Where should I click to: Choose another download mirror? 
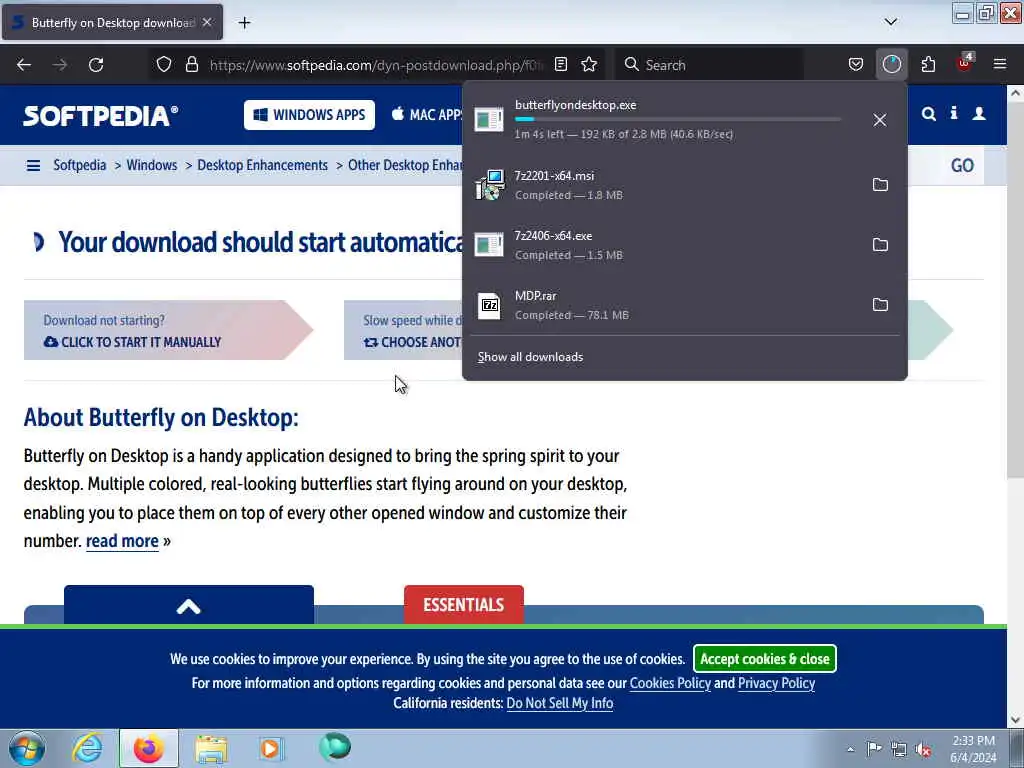point(413,342)
